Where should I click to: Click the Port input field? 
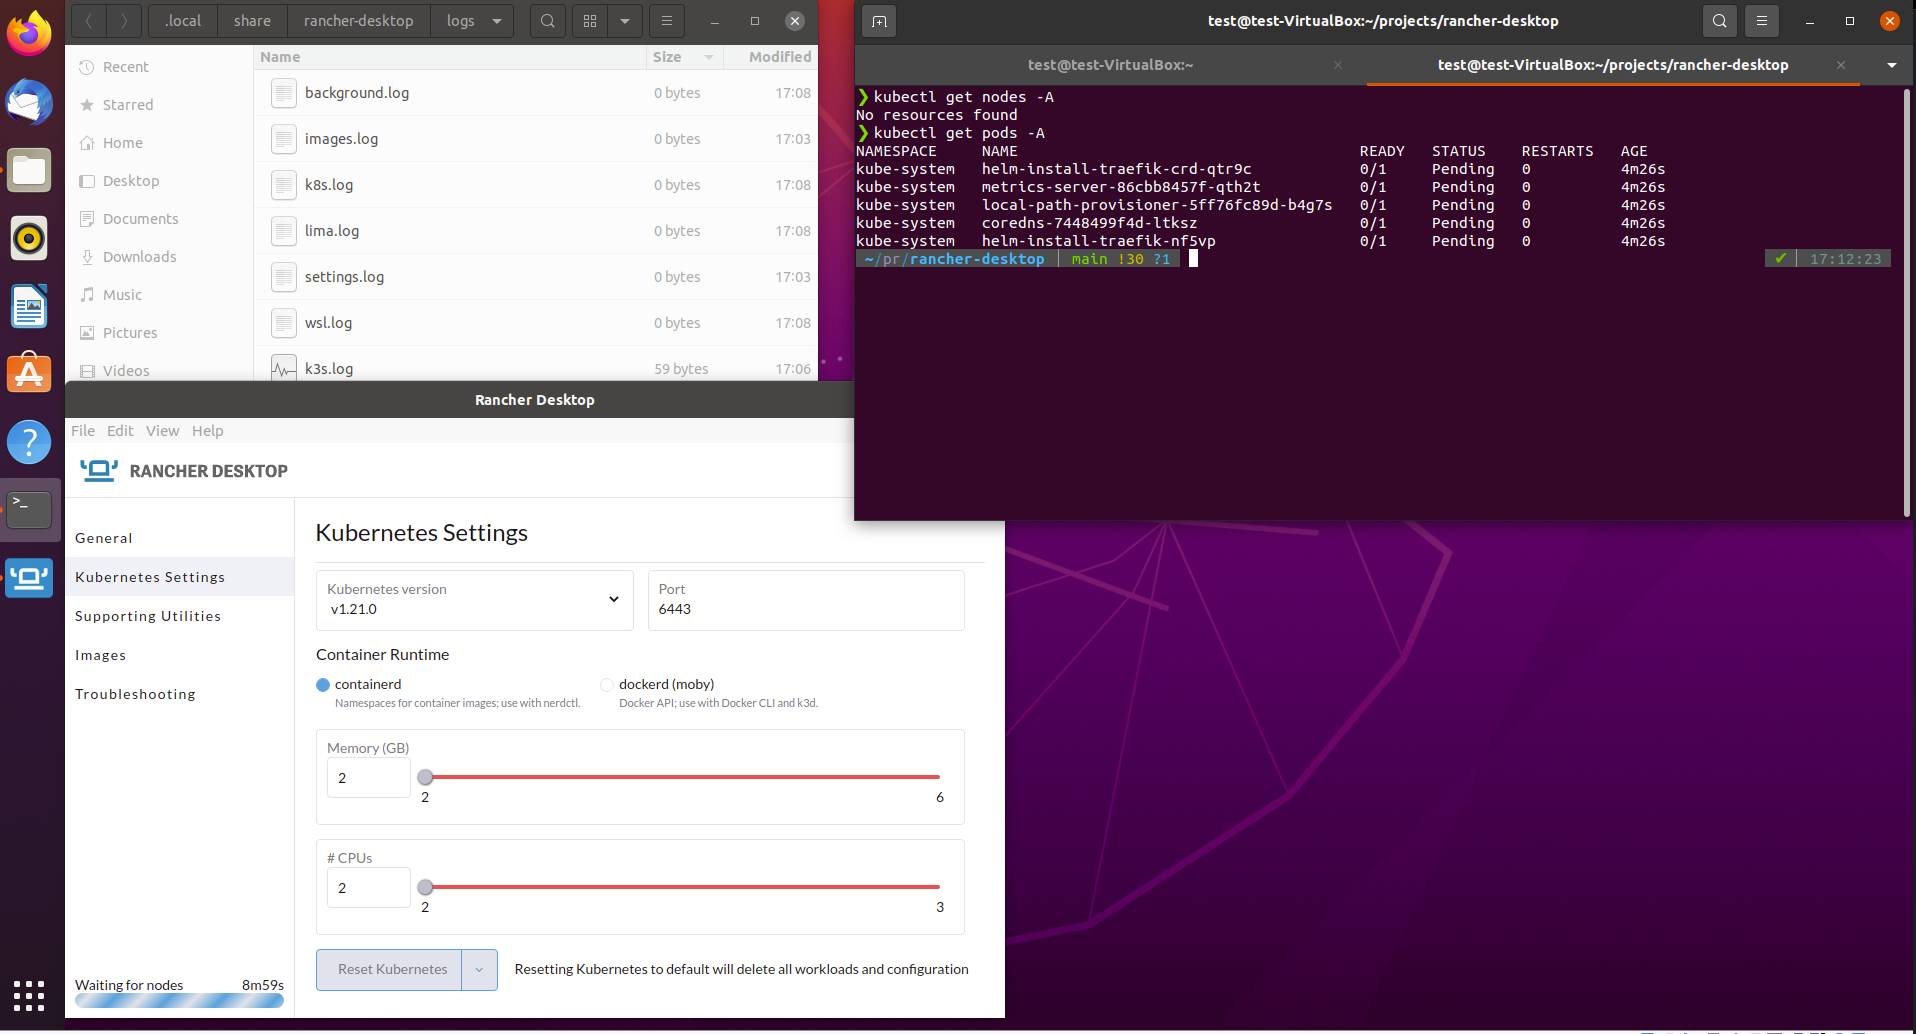806,600
